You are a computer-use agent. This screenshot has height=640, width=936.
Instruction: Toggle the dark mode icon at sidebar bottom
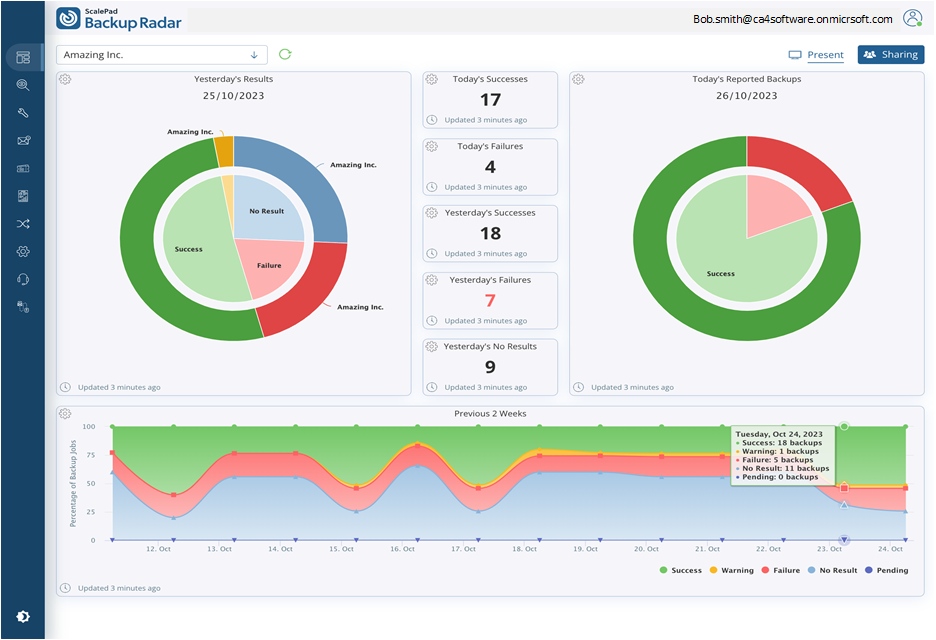coord(23,616)
